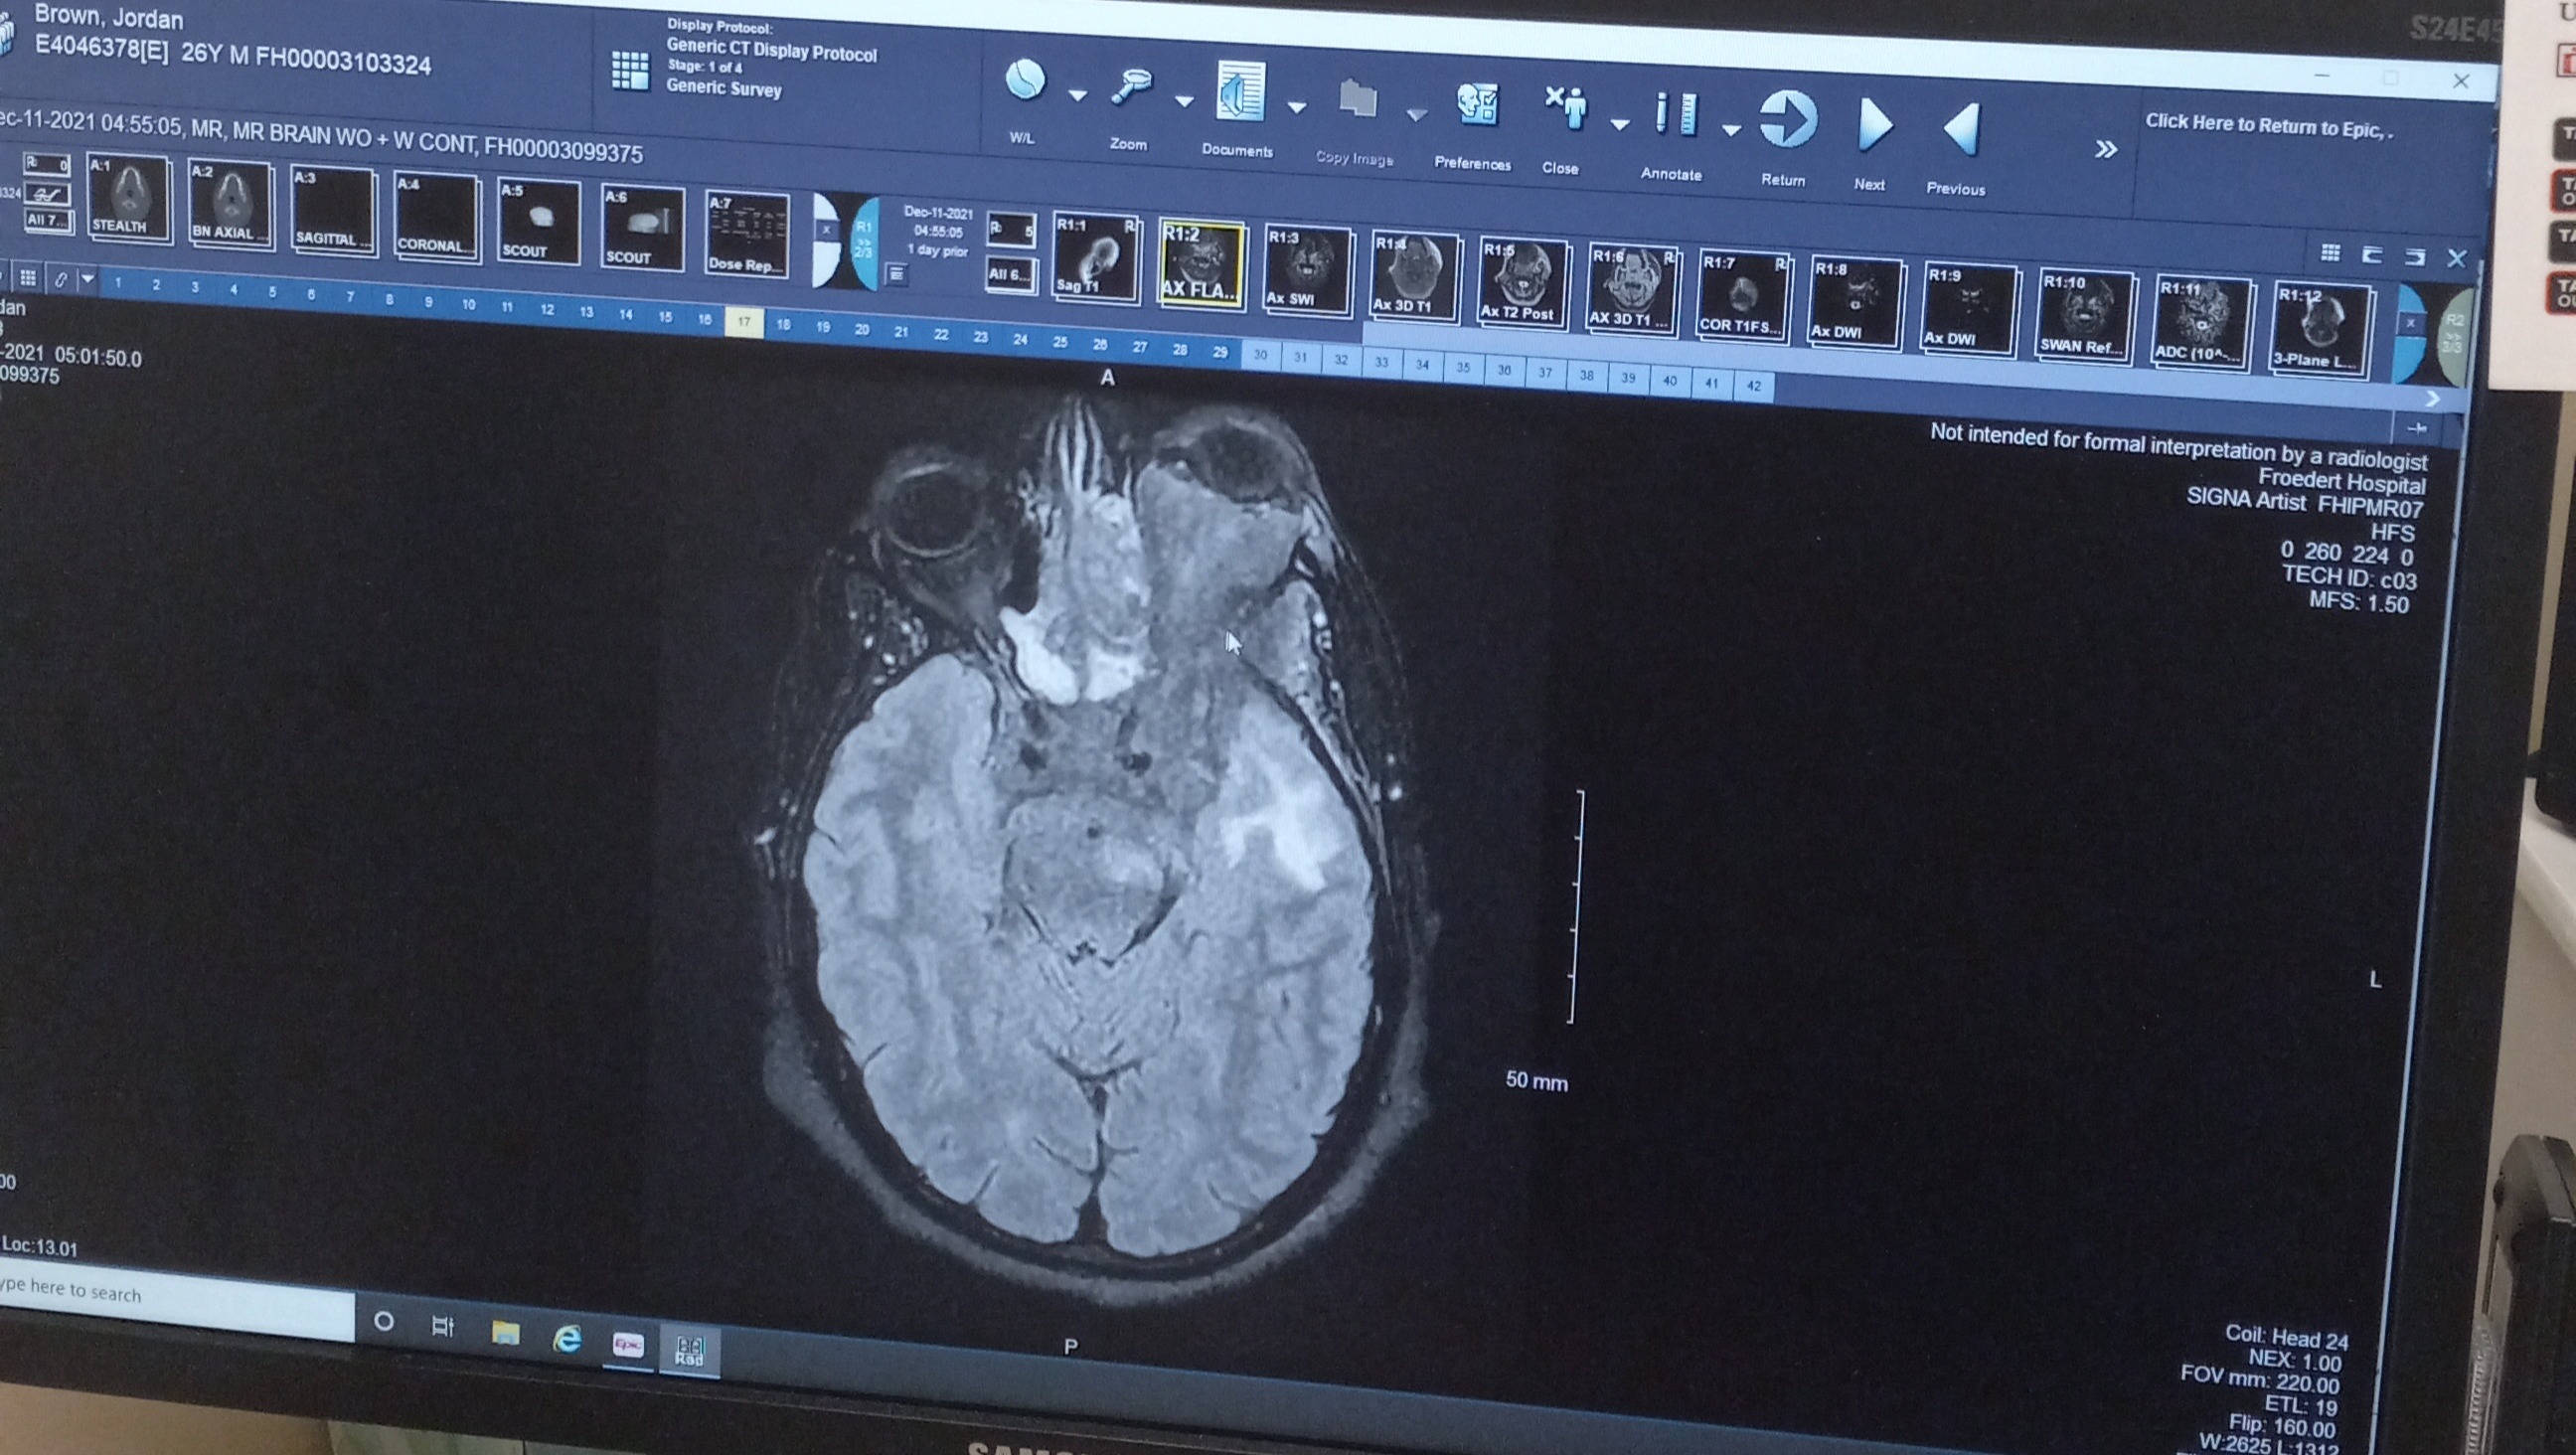Open the display protocol grid icon

click(x=630, y=70)
